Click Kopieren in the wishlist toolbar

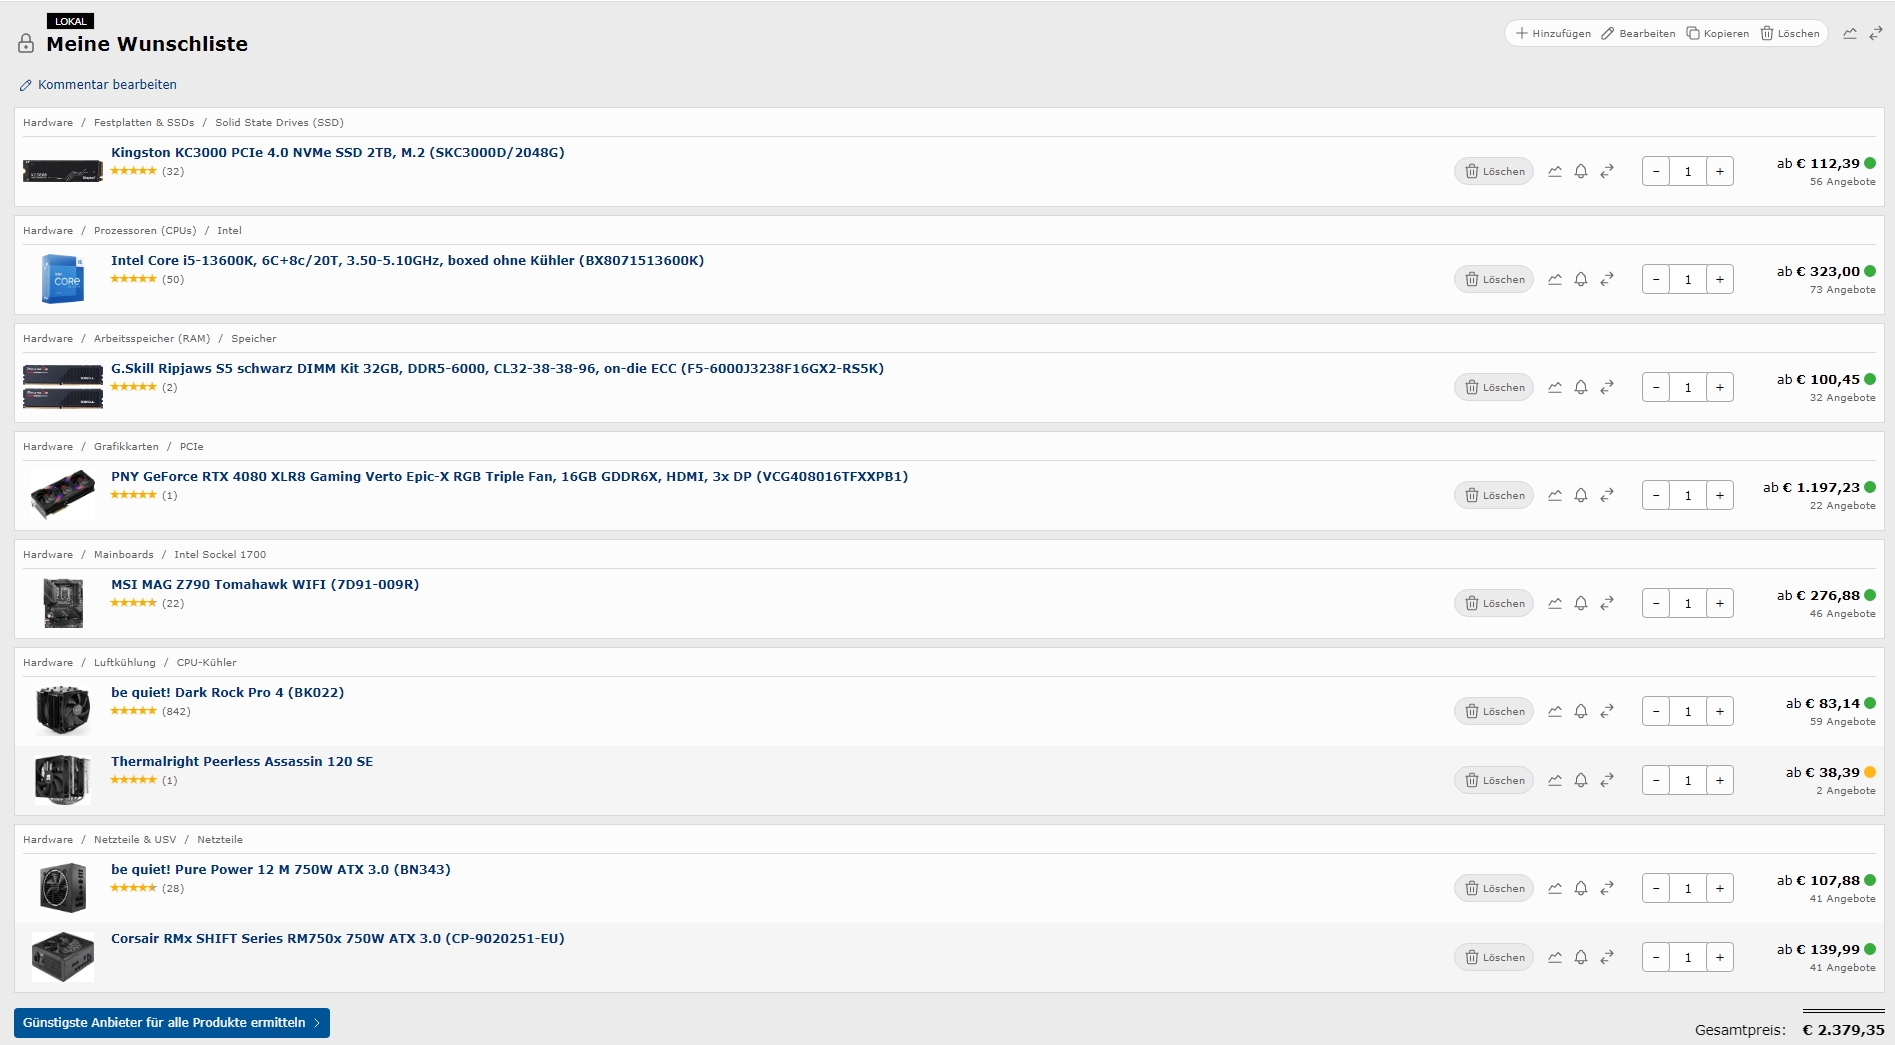[1718, 33]
